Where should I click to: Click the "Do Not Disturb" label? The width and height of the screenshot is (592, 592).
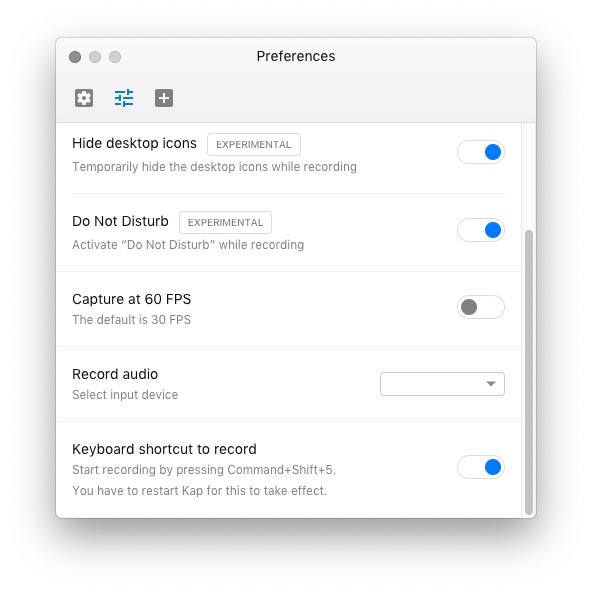[x=120, y=221]
